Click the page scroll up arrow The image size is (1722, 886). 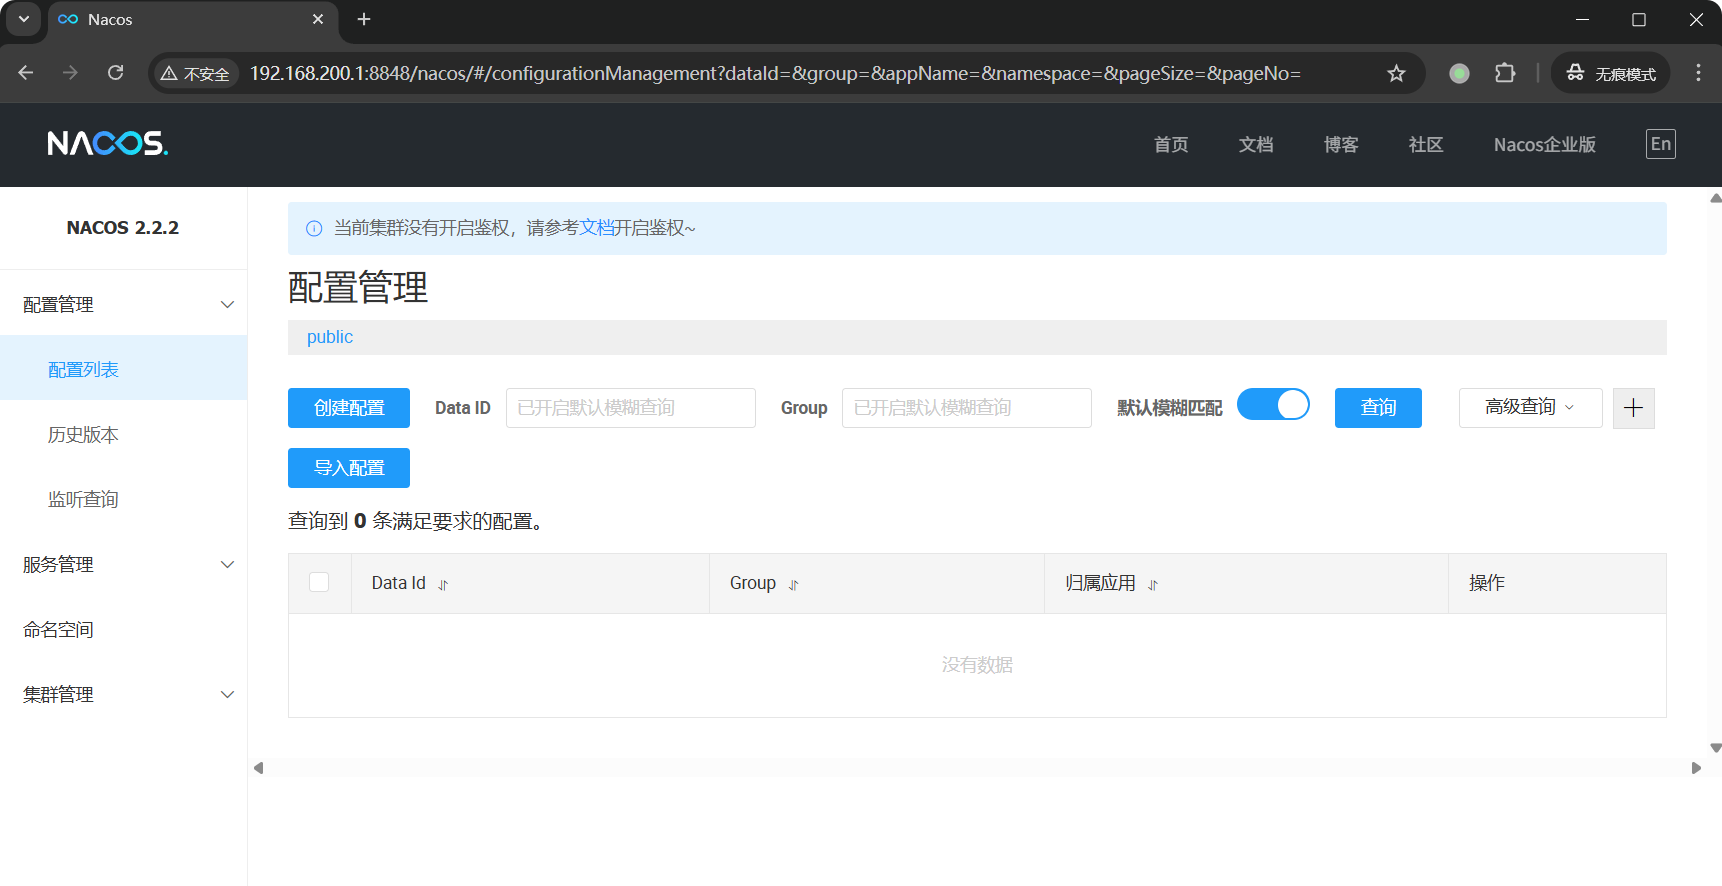tap(1715, 198)
